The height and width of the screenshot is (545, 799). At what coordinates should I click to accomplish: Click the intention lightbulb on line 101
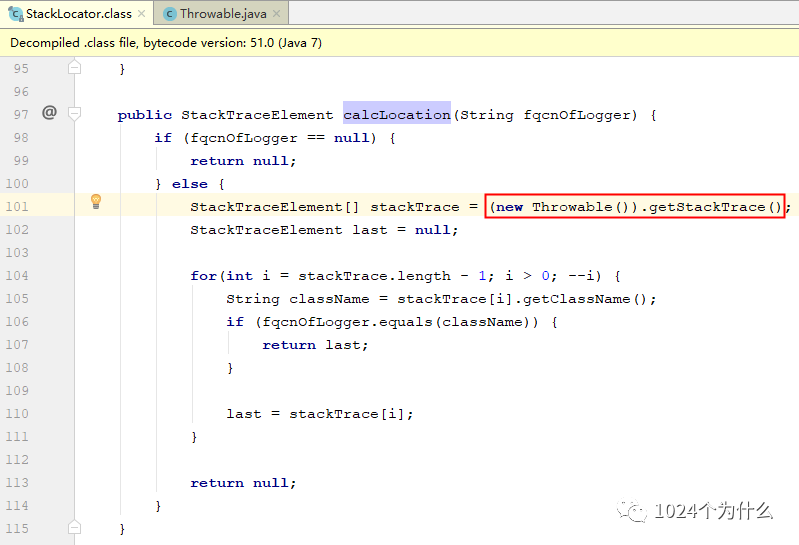(96, 202)
